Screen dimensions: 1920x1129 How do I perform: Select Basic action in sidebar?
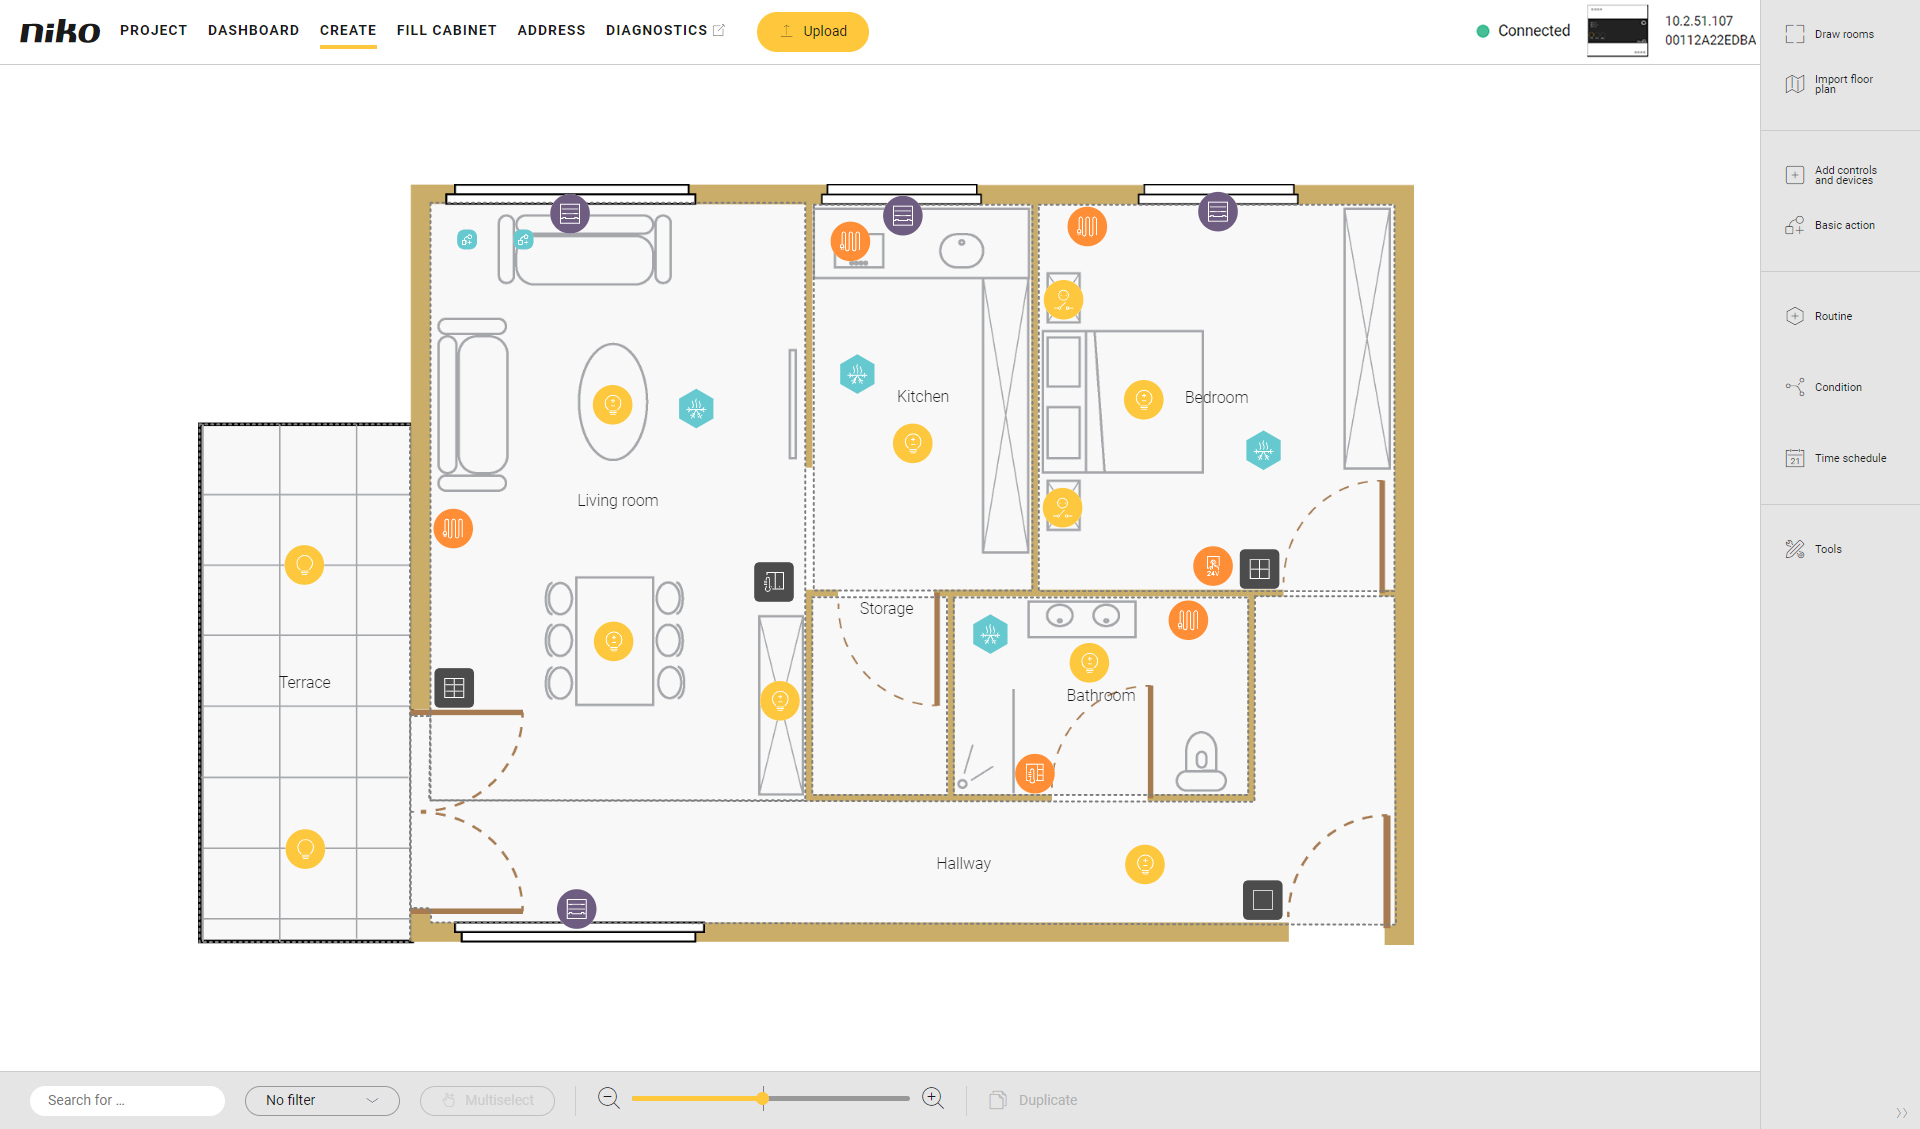point(1830,225)
